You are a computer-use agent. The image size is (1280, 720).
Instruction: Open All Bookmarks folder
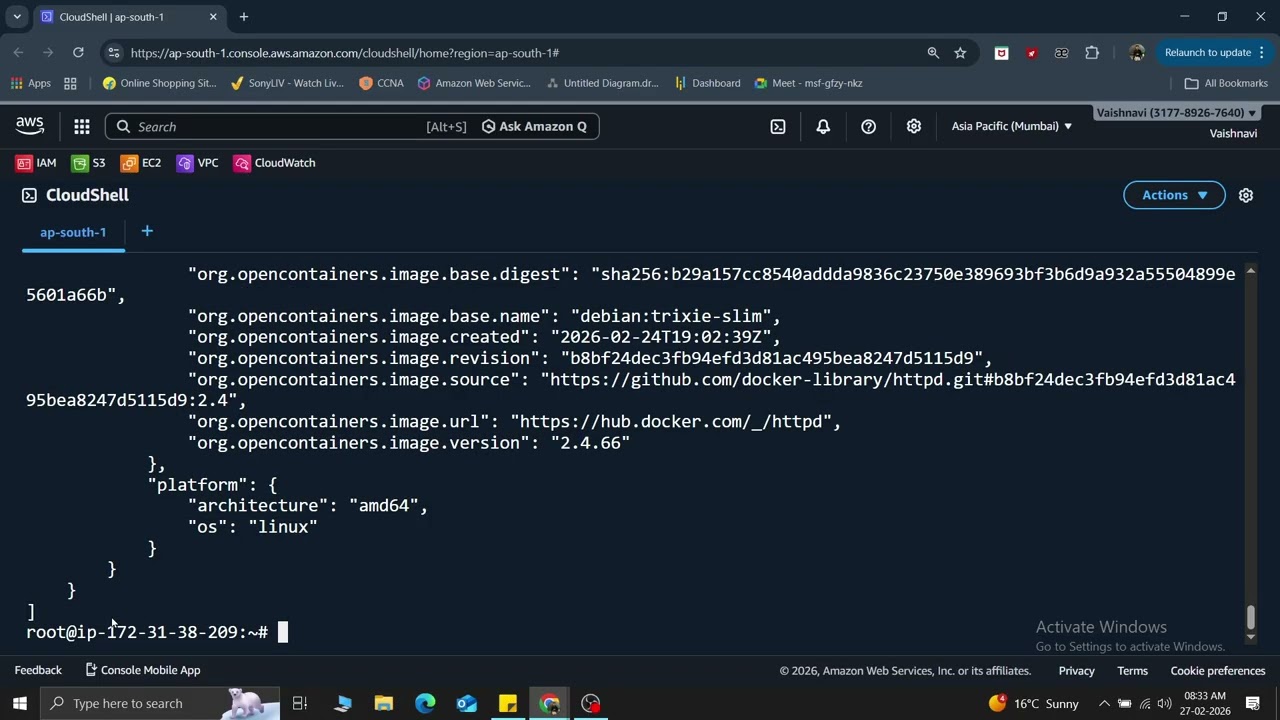point(1226,83)
